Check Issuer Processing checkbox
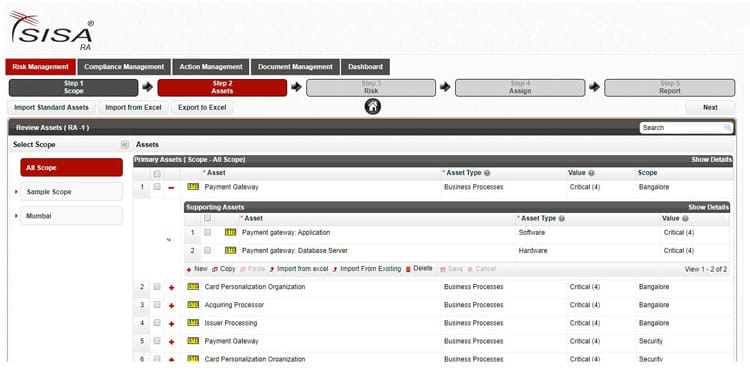The height and width of the screenshot is (384, 750). pyautogui.click(x=156, y=323)
